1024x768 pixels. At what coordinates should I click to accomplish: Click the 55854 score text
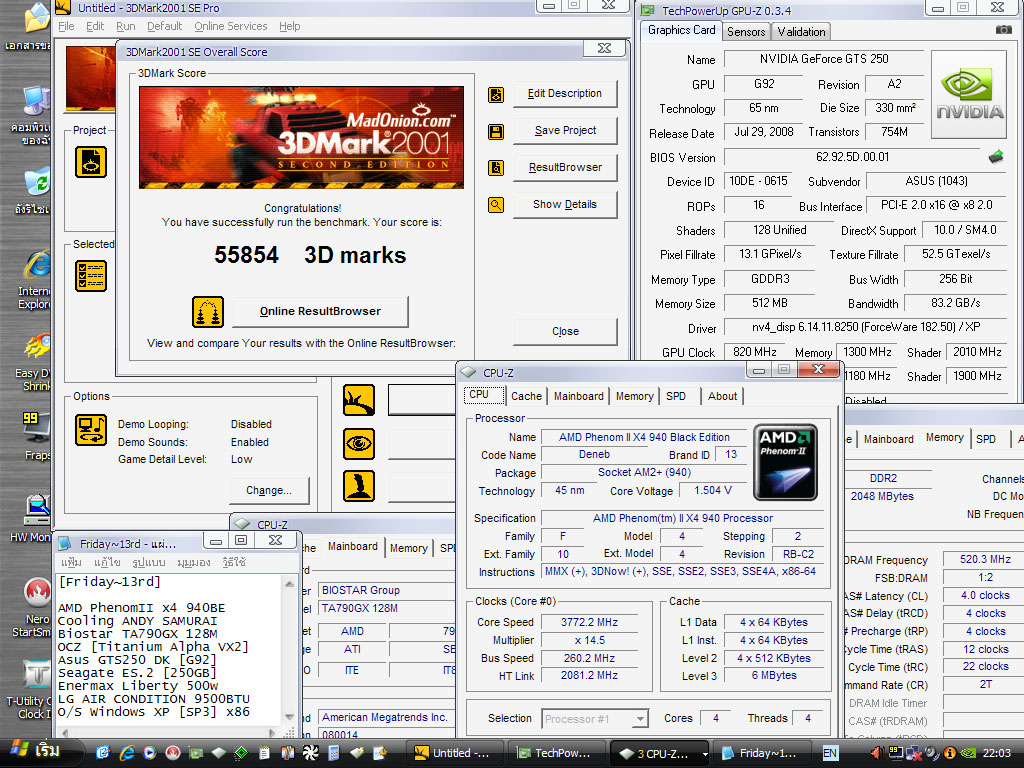(x=246, y=255)
